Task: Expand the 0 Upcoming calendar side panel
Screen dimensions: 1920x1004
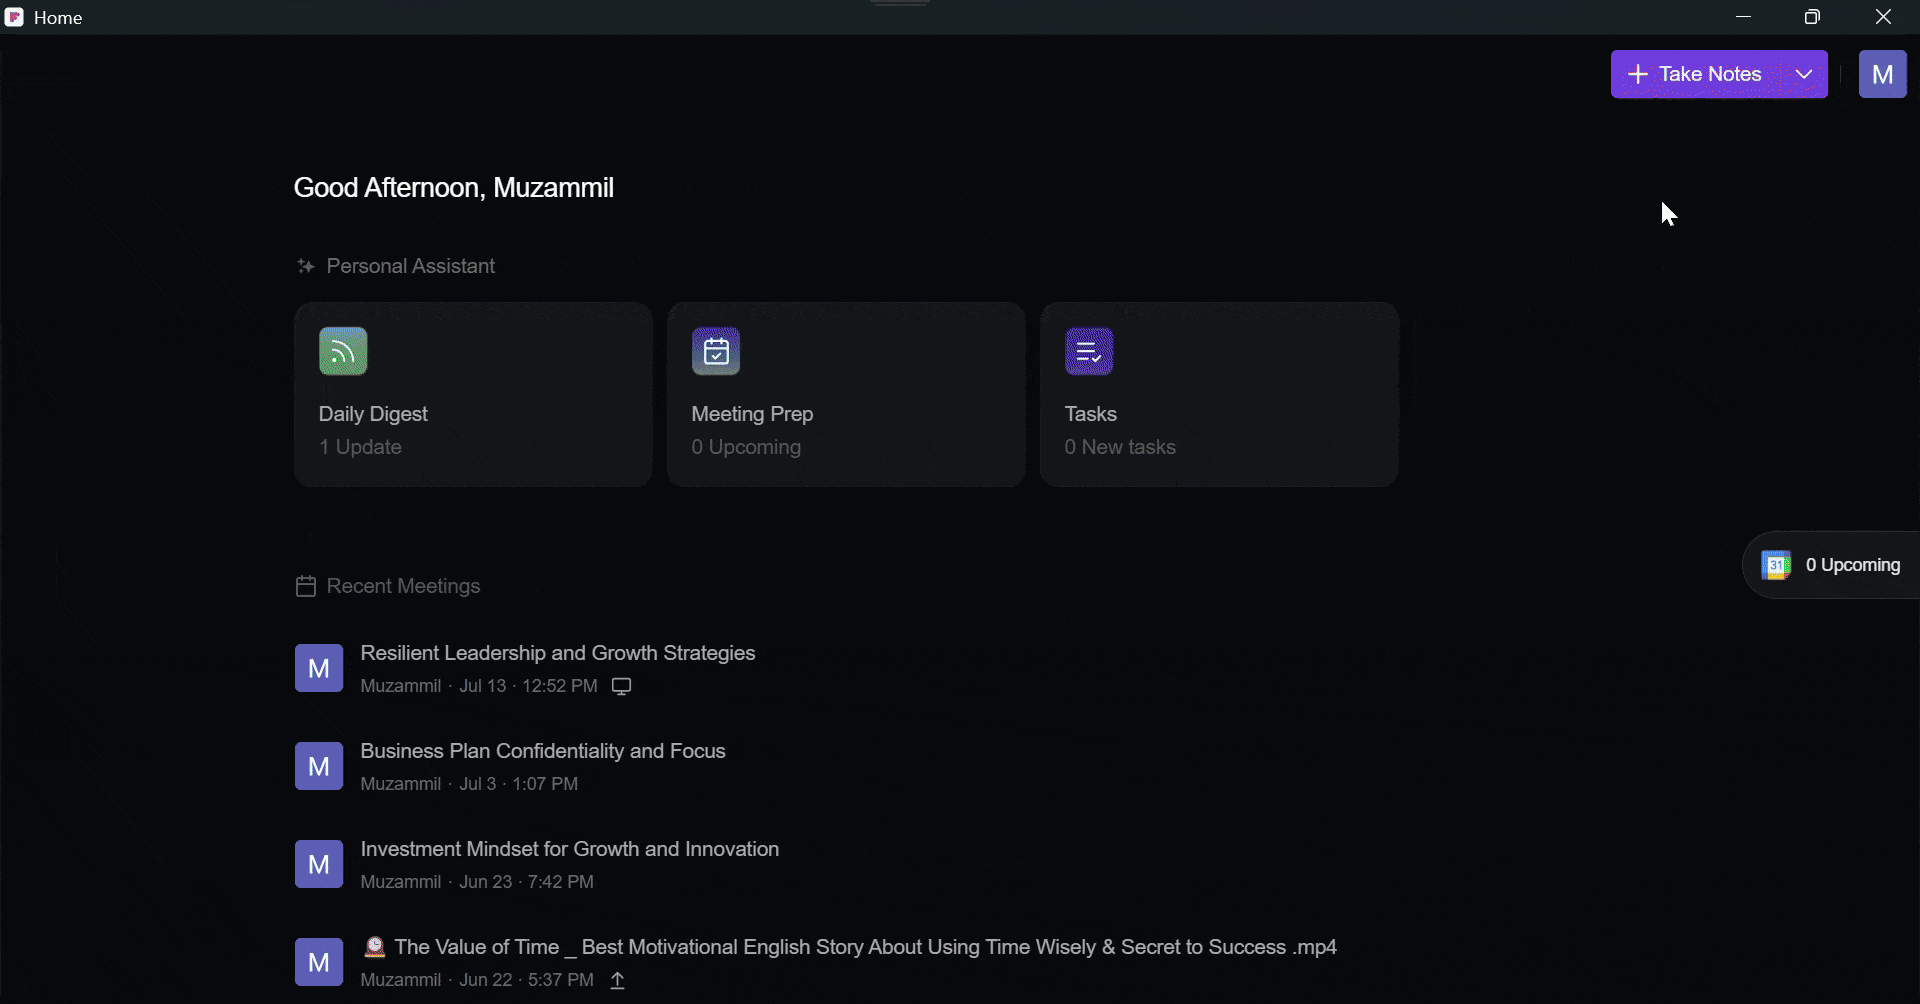Action: tap(1832, 565)
